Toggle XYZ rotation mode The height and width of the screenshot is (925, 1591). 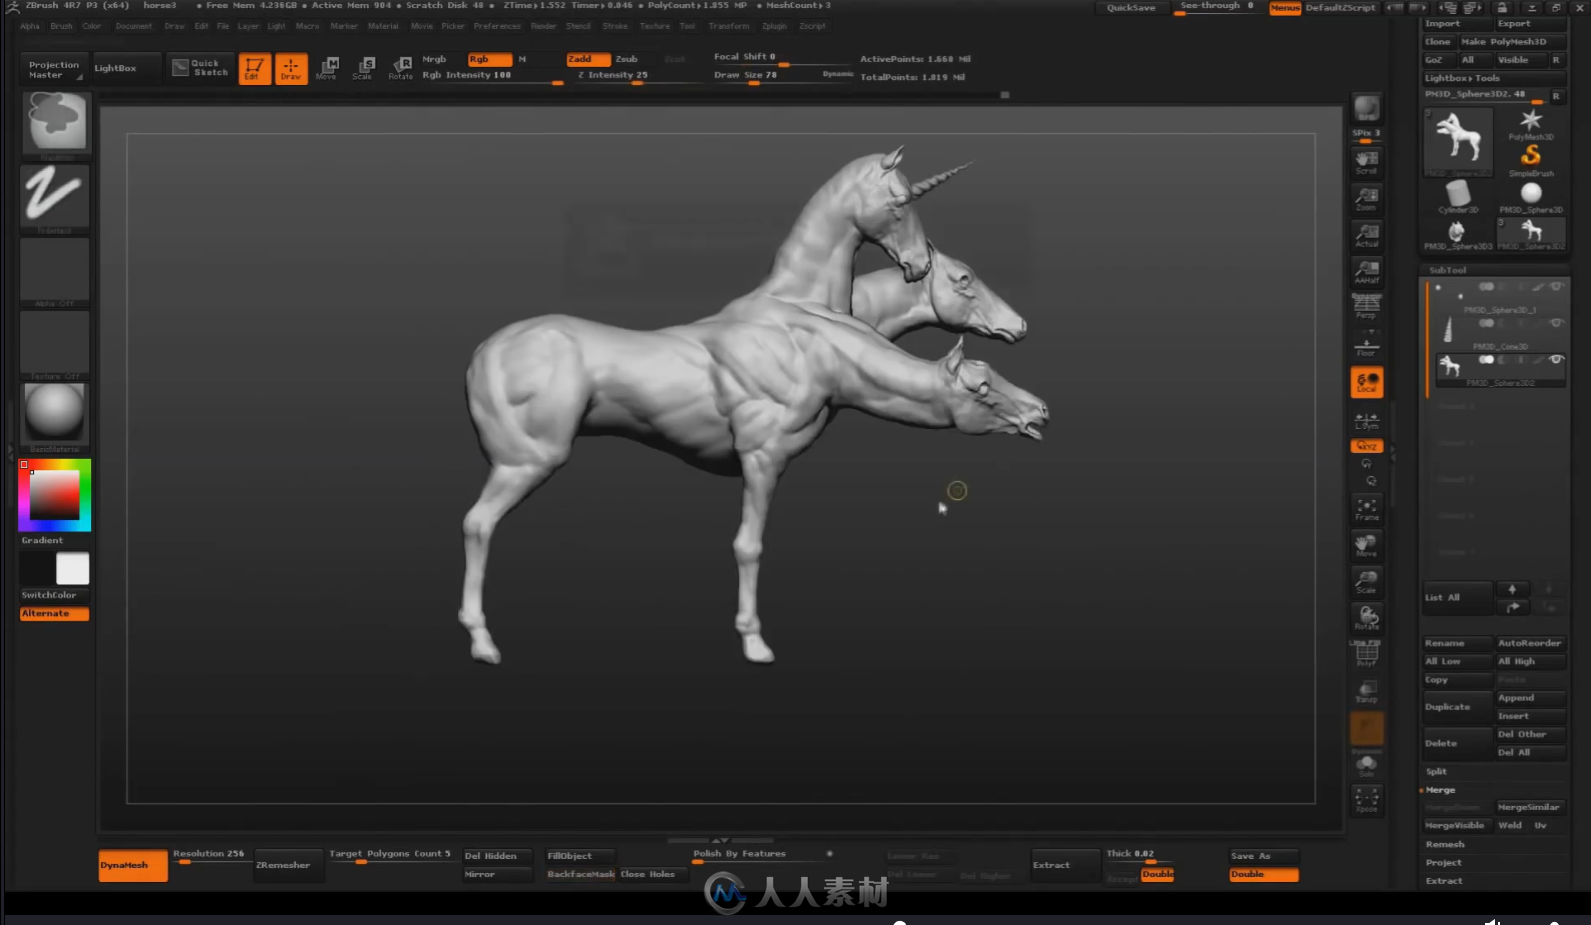(x=1366, y=446)
